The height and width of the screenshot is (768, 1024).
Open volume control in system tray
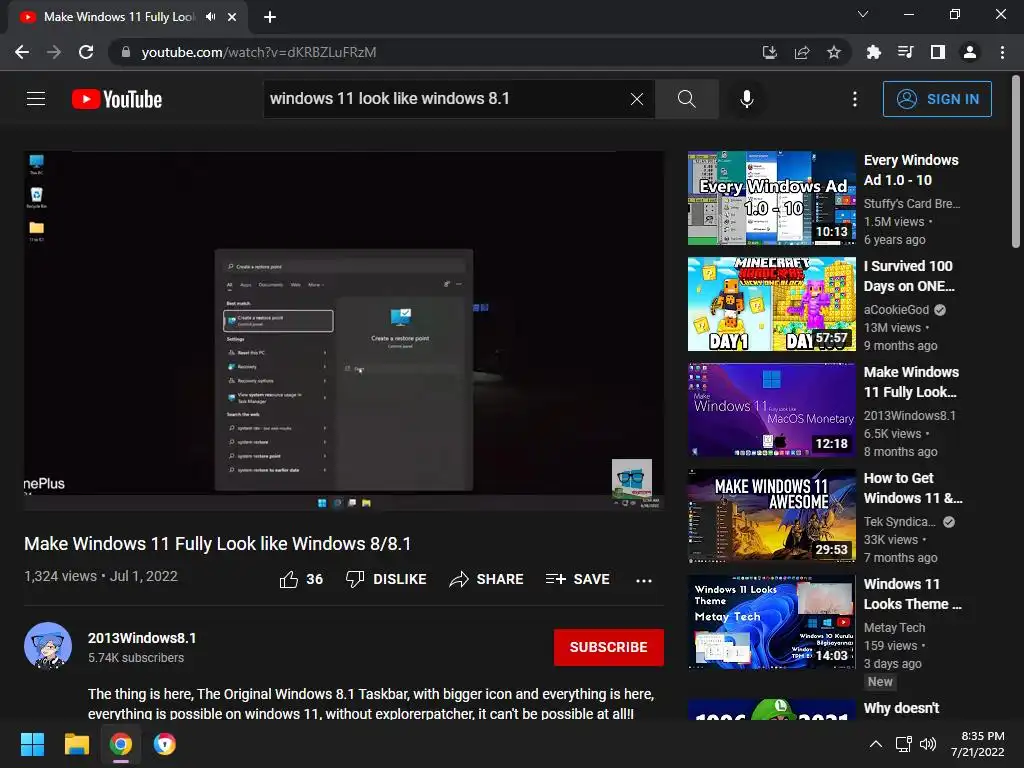[927, 744]
